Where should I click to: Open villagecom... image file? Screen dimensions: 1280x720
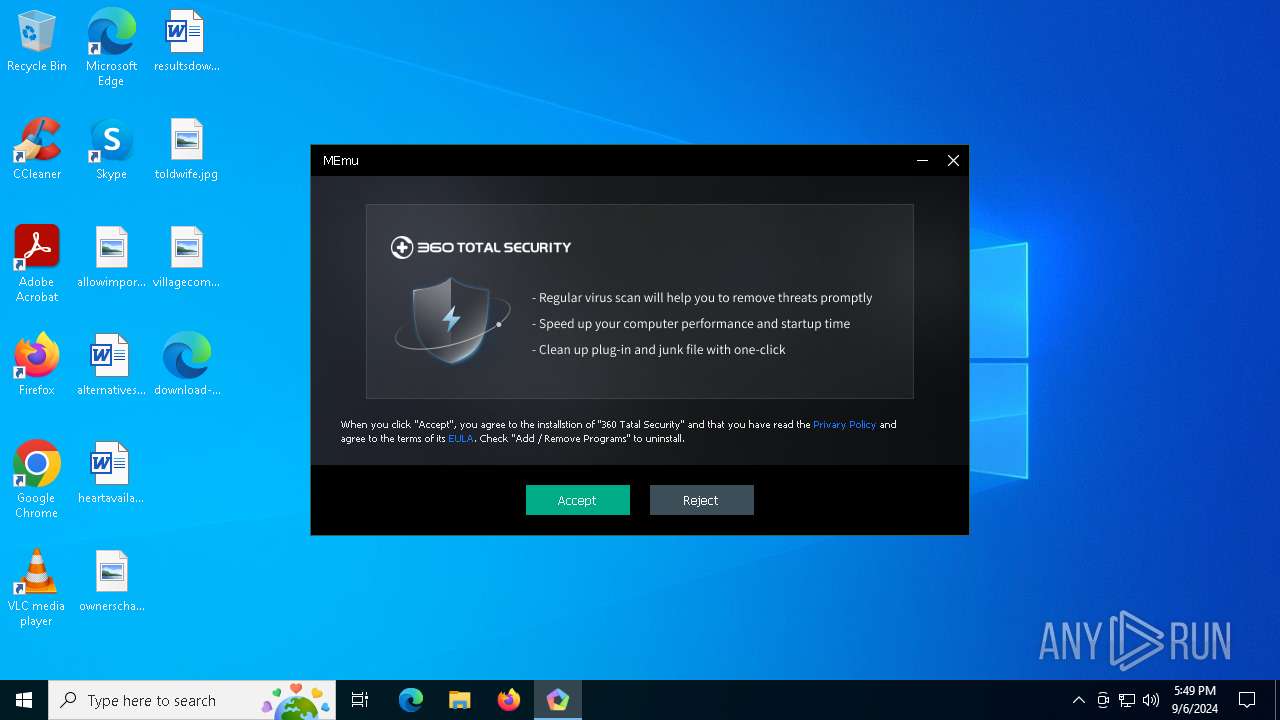tap(186, 258)
